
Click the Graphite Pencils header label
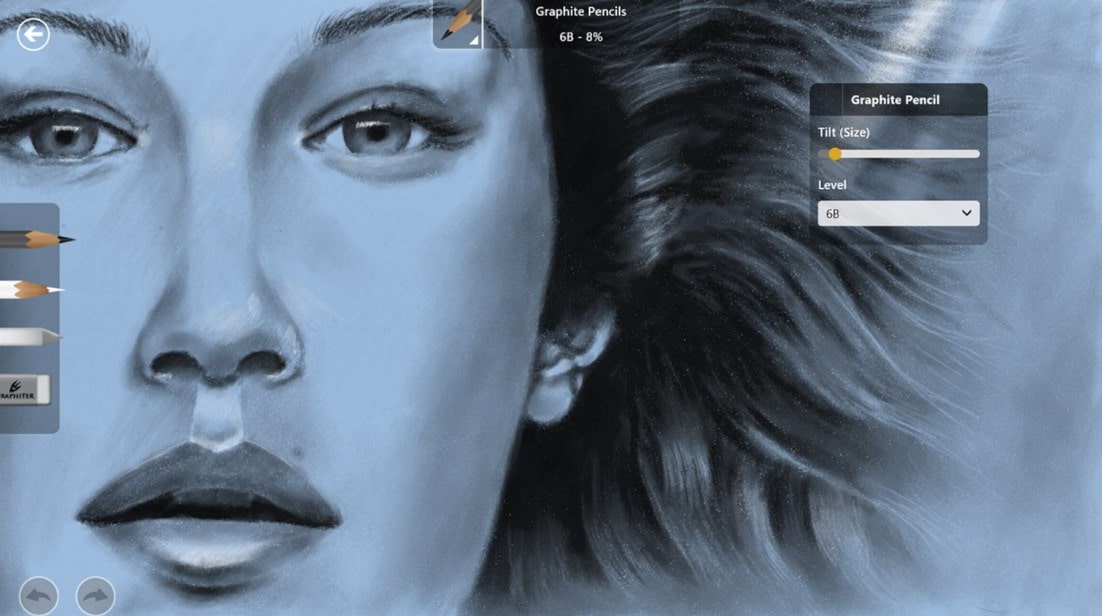tap(580, 11)
